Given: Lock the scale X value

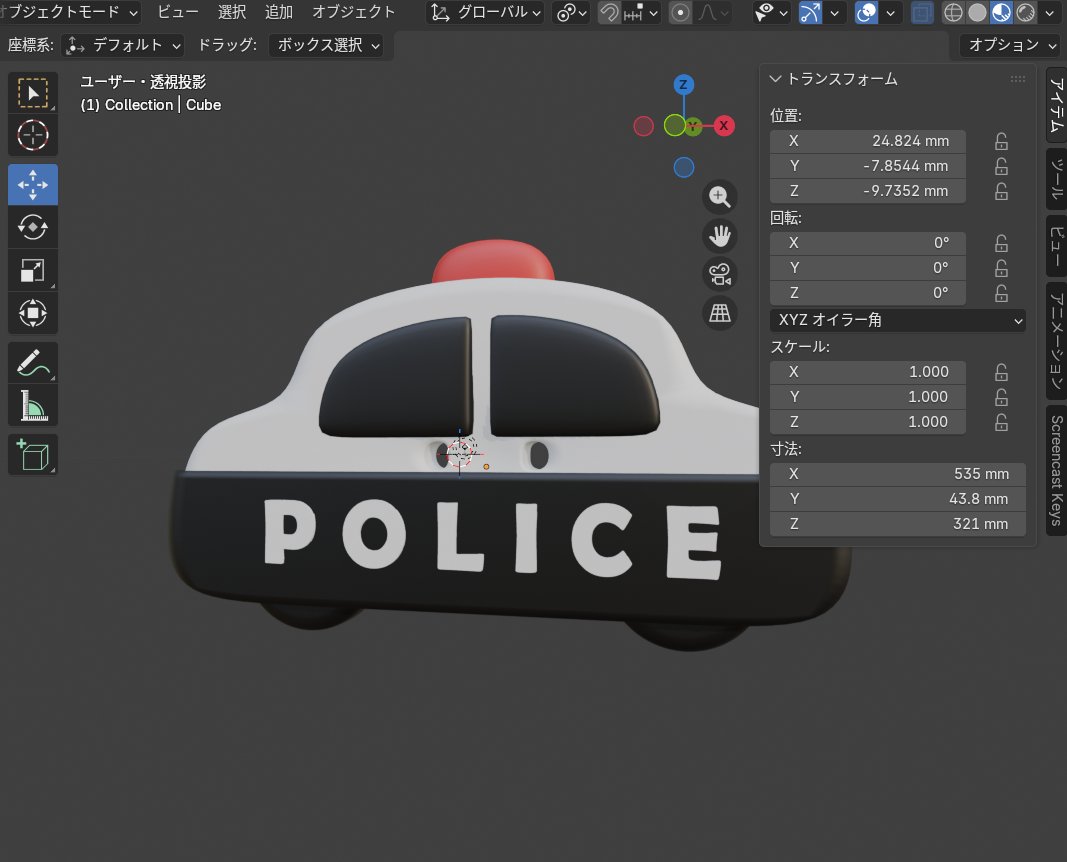Looking at the screenshot, I should (x=1001, y=372).
